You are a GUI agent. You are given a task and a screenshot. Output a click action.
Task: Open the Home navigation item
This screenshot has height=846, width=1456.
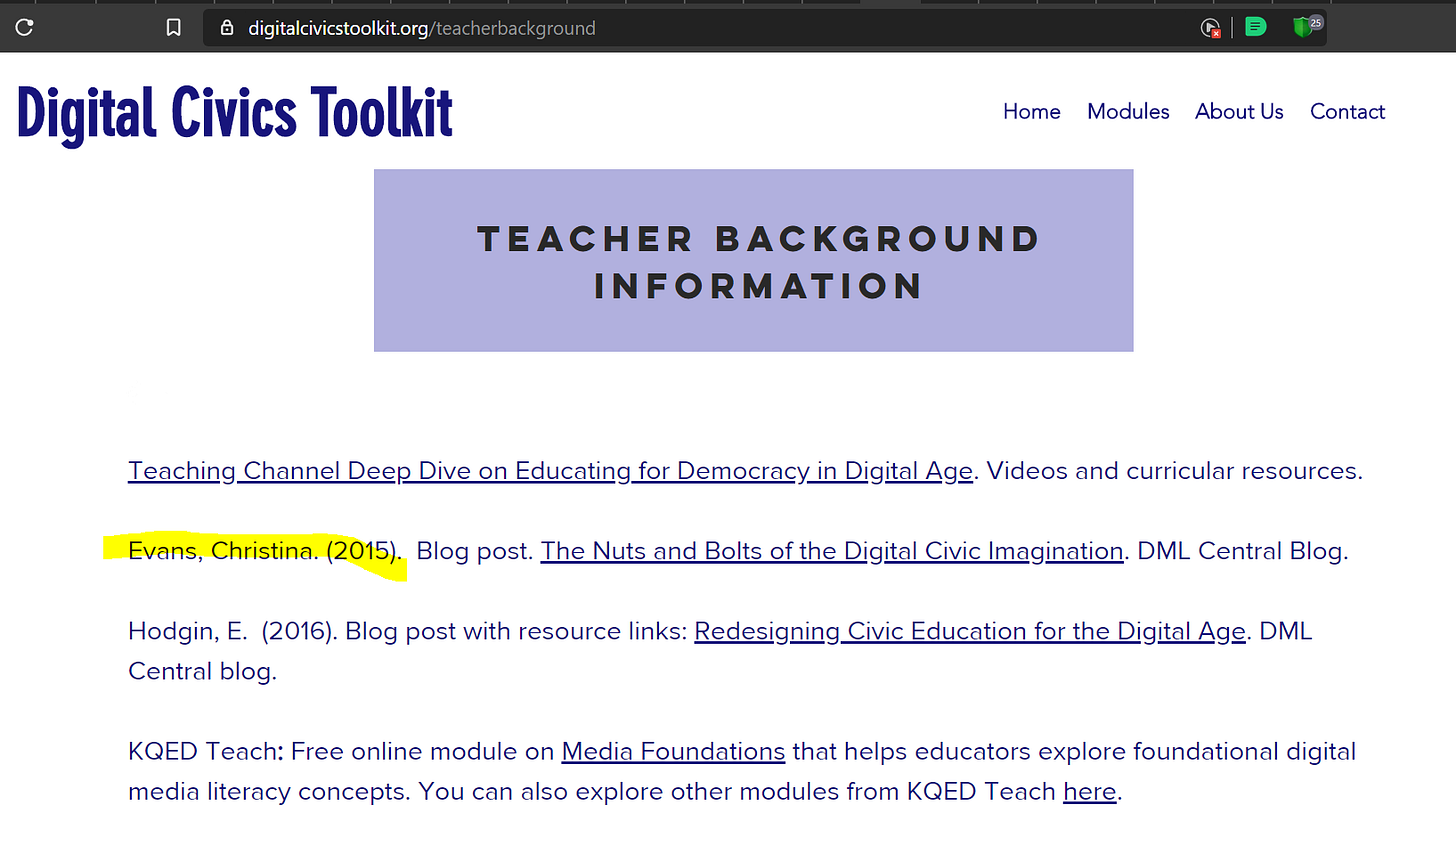pos(1032,112)
